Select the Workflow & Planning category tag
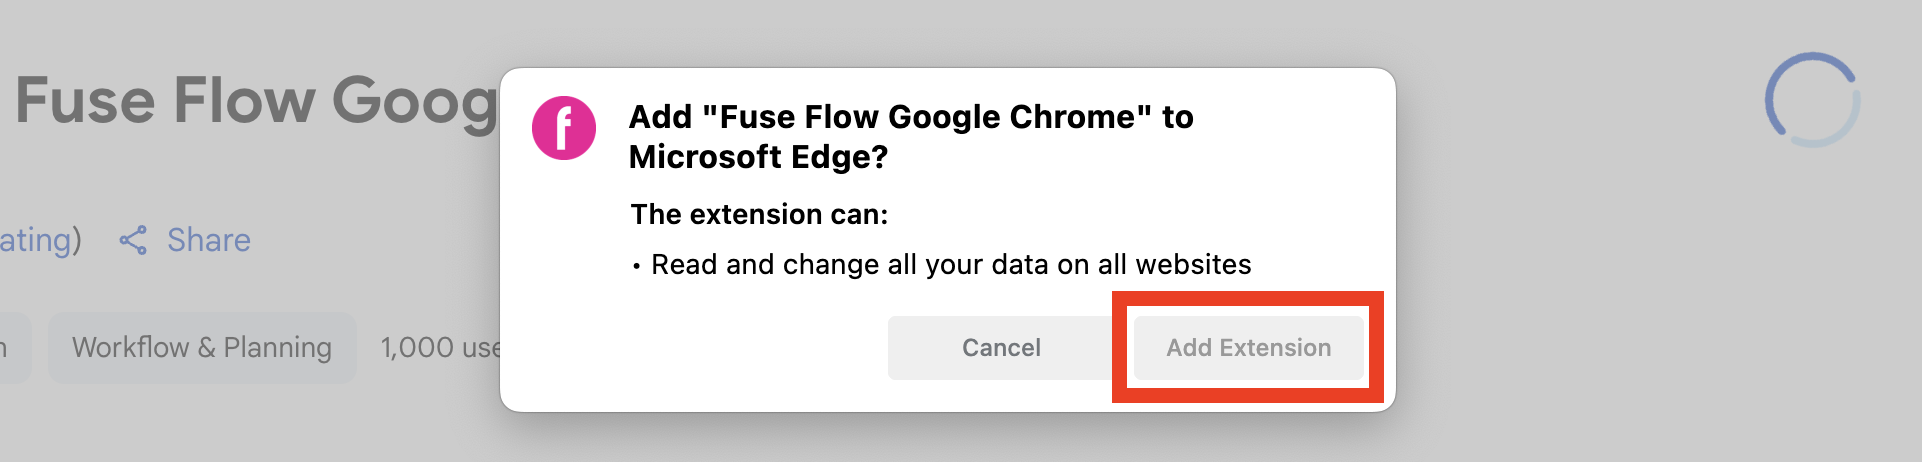1922x462 pixels. pyautogui.click(x=201, y=348)
